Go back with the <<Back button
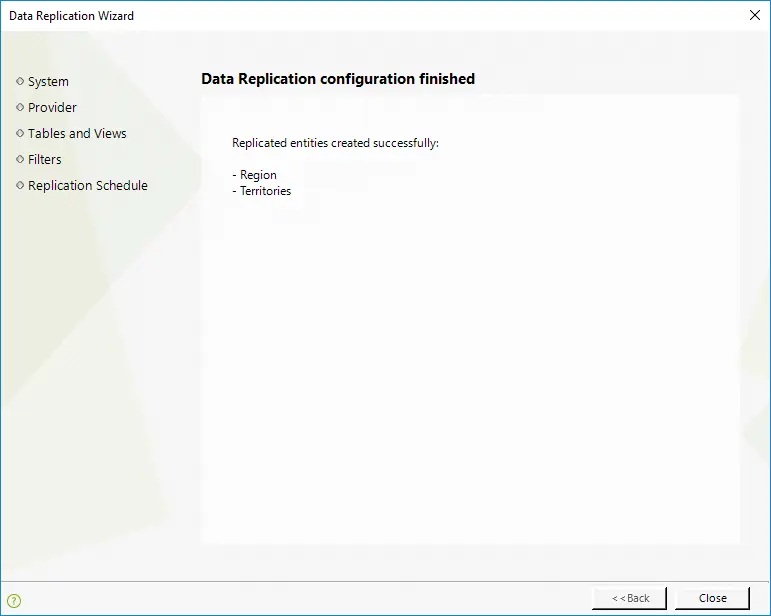771x616 pixels. (629, 598)
